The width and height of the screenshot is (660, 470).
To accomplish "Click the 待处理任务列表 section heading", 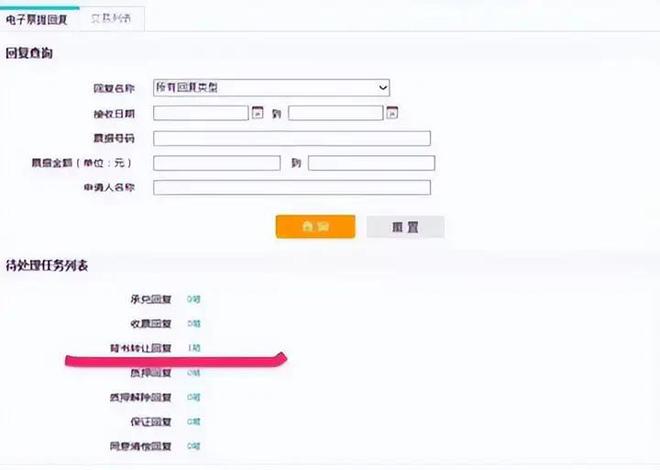I will (46, 266).
